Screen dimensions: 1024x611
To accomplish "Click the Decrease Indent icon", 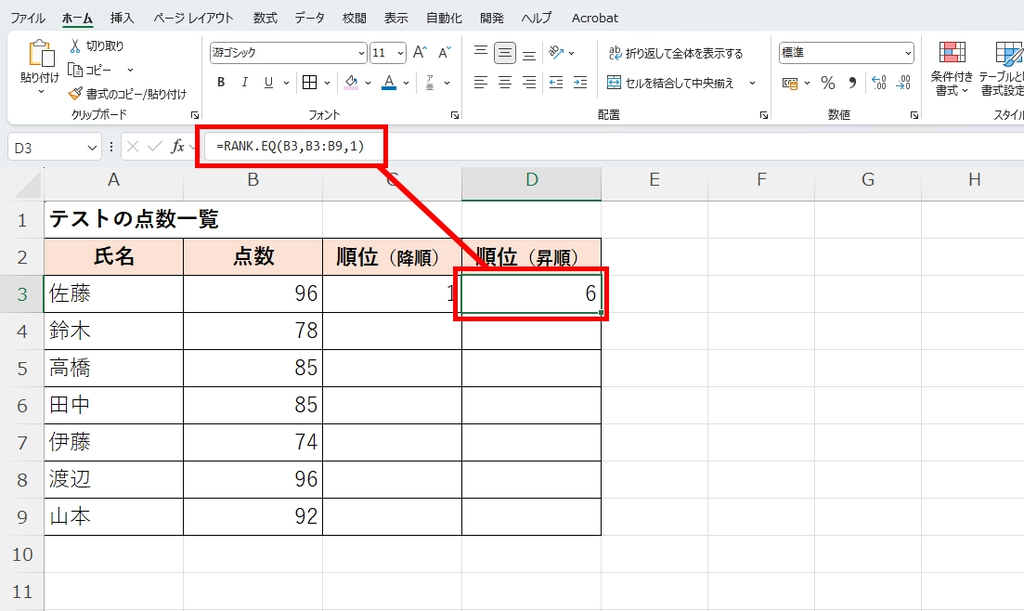I will 556,83.
